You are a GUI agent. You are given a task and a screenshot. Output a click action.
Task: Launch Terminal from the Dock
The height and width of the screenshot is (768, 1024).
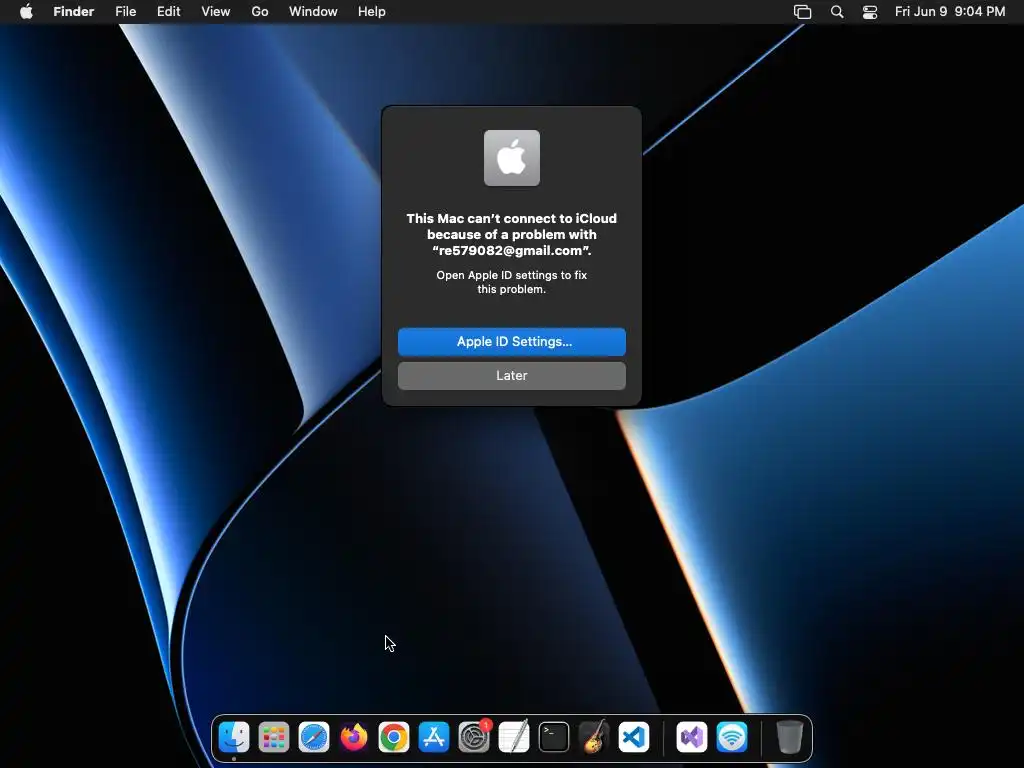tap(554, 737)
